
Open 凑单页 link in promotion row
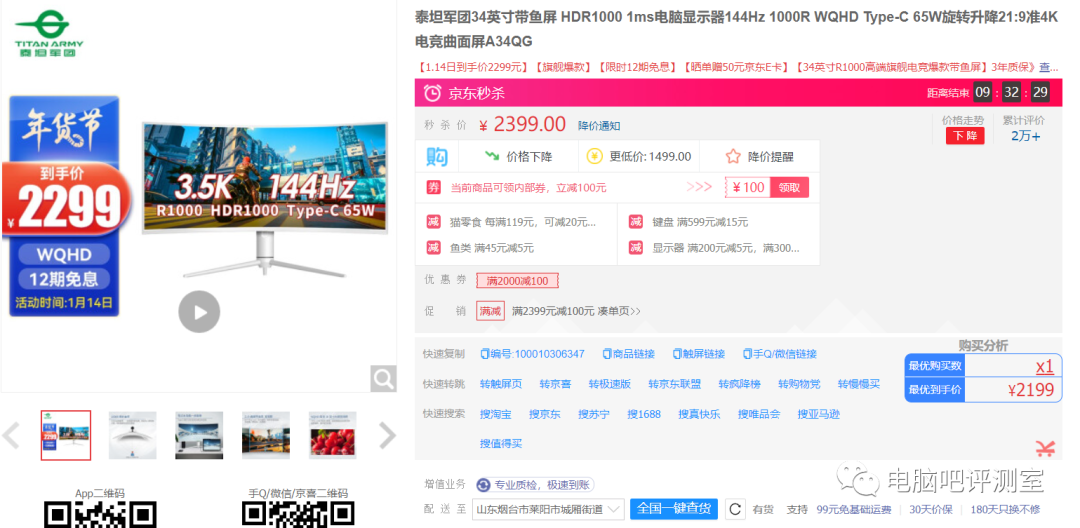(x=619, y=311)
